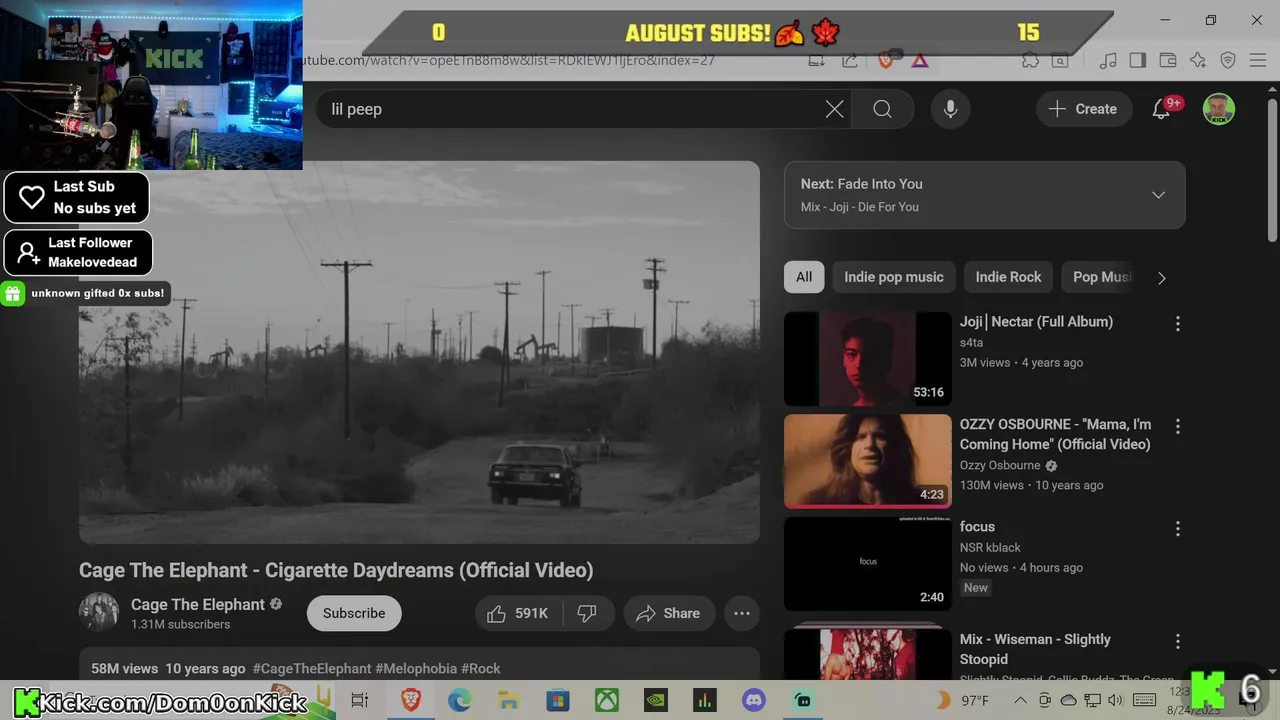Screen dimensions: 1280x720
Task: Select the All filter chip
Action: (804, 277)
